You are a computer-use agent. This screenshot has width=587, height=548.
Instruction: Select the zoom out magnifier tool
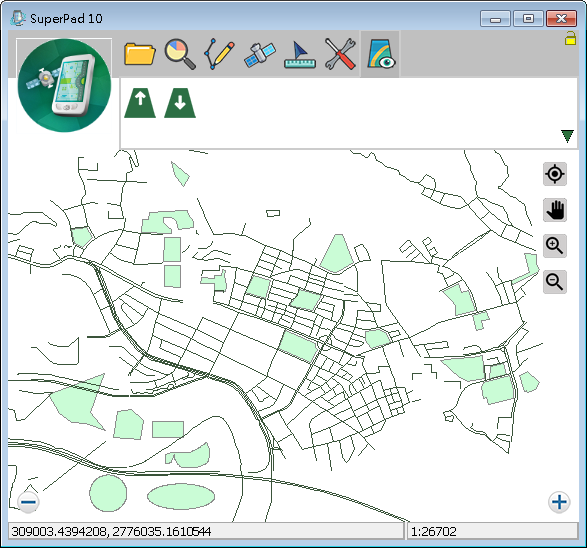[x=555, y=282]
